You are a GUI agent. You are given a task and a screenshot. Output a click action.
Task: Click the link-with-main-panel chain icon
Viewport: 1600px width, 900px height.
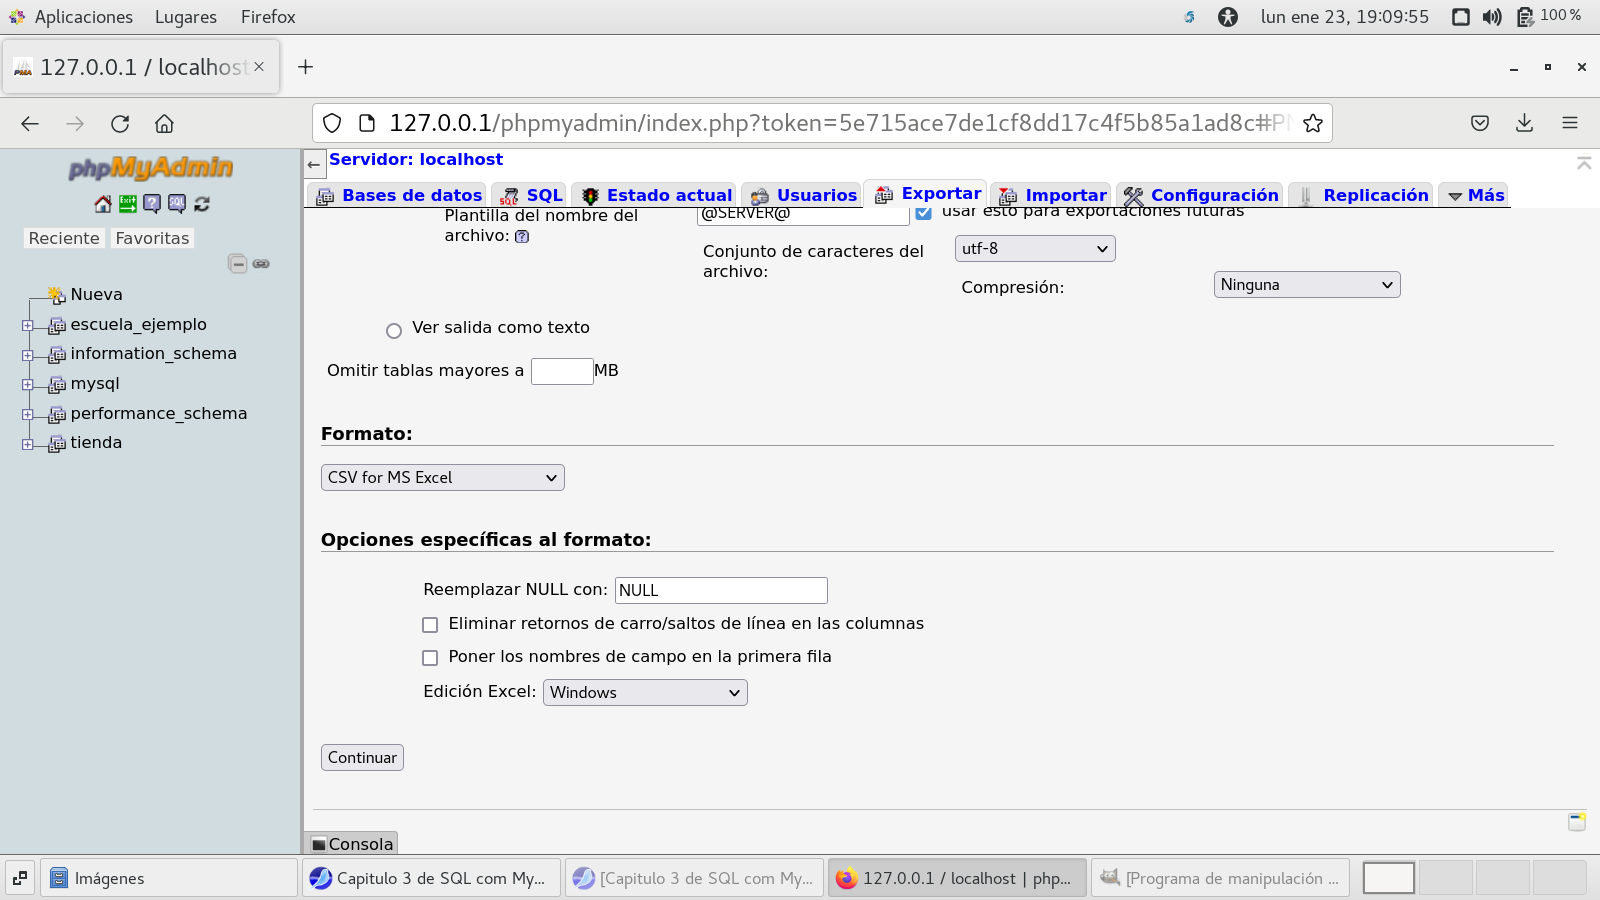261,264
